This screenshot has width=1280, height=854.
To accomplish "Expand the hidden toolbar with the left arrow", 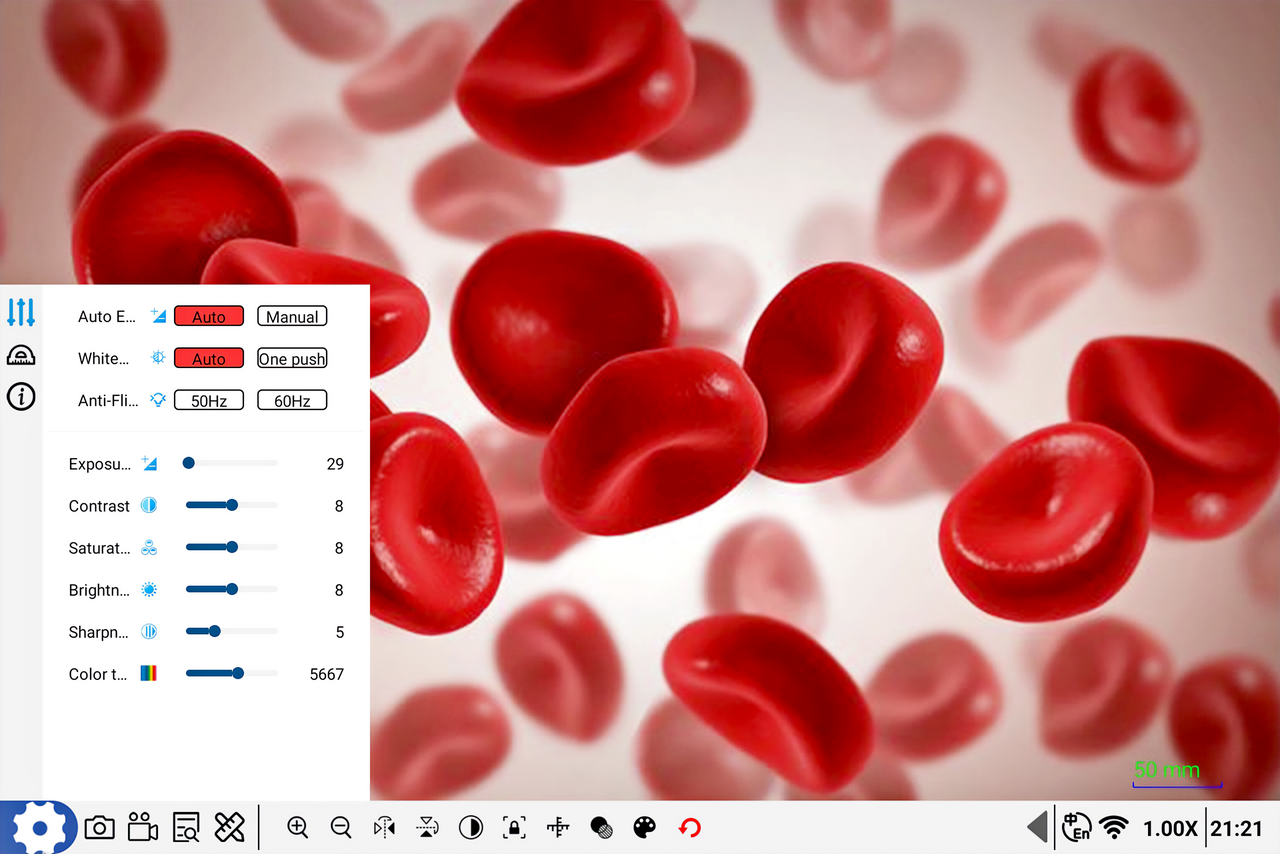I will coord(1038,828).
